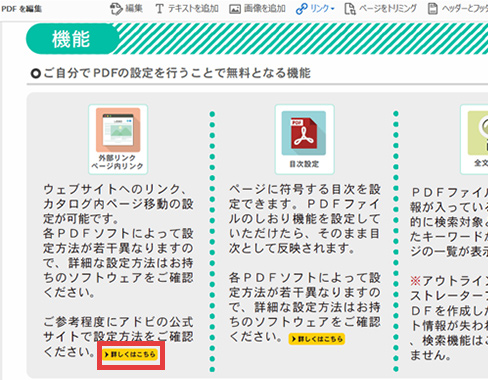Open ヘッダーとフッター (Header and Footer) option
Screen dimensions: 488x380
click(x=458, y=9)
